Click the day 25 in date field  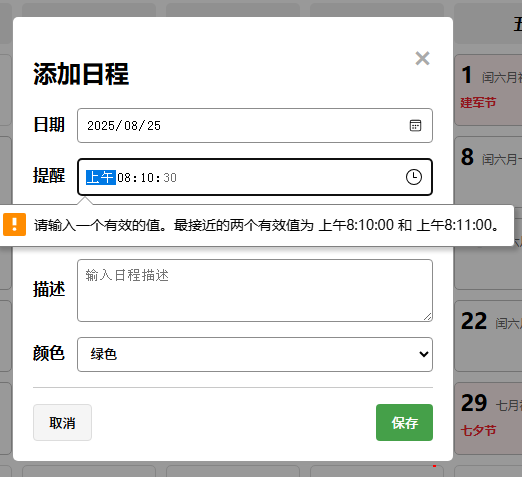[154, 126]
